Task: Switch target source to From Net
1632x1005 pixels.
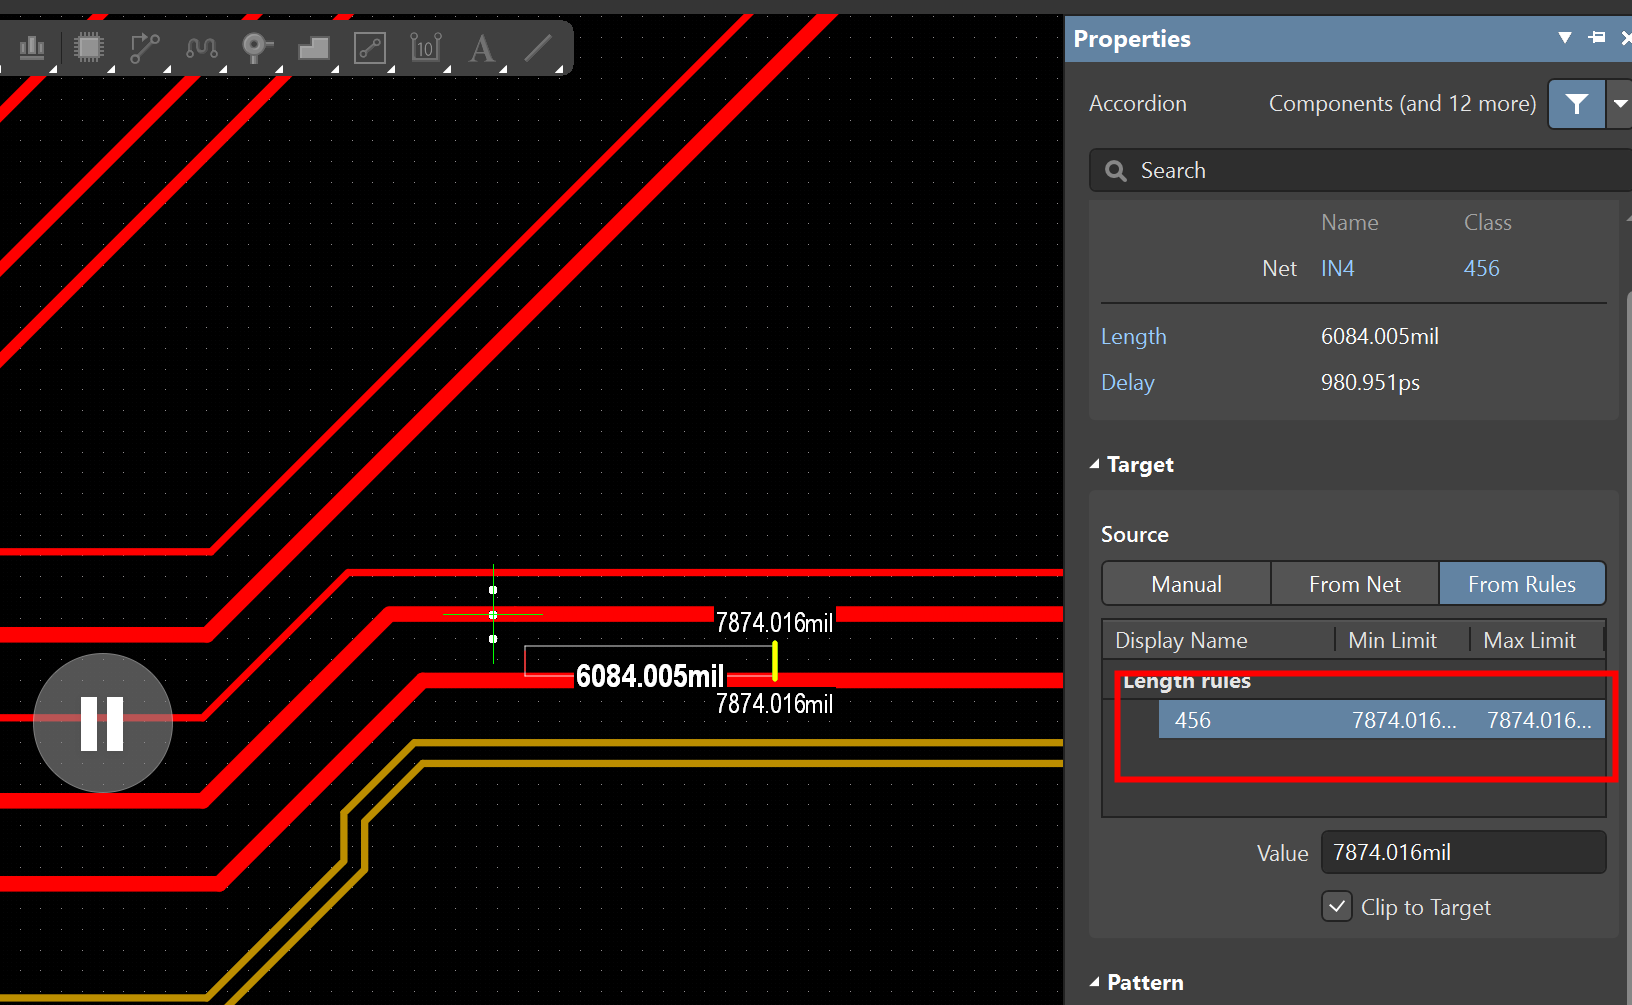Action: click(x=1354, y=584)
